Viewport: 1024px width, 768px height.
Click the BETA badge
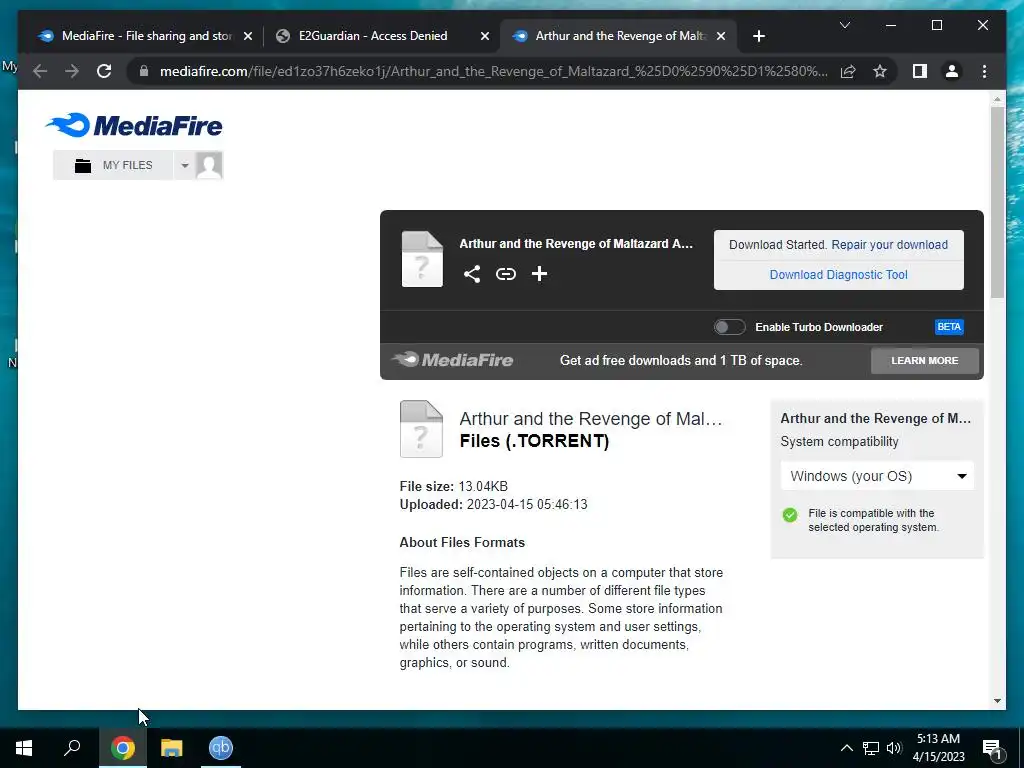pyautogui.click(x=949, y=327)
